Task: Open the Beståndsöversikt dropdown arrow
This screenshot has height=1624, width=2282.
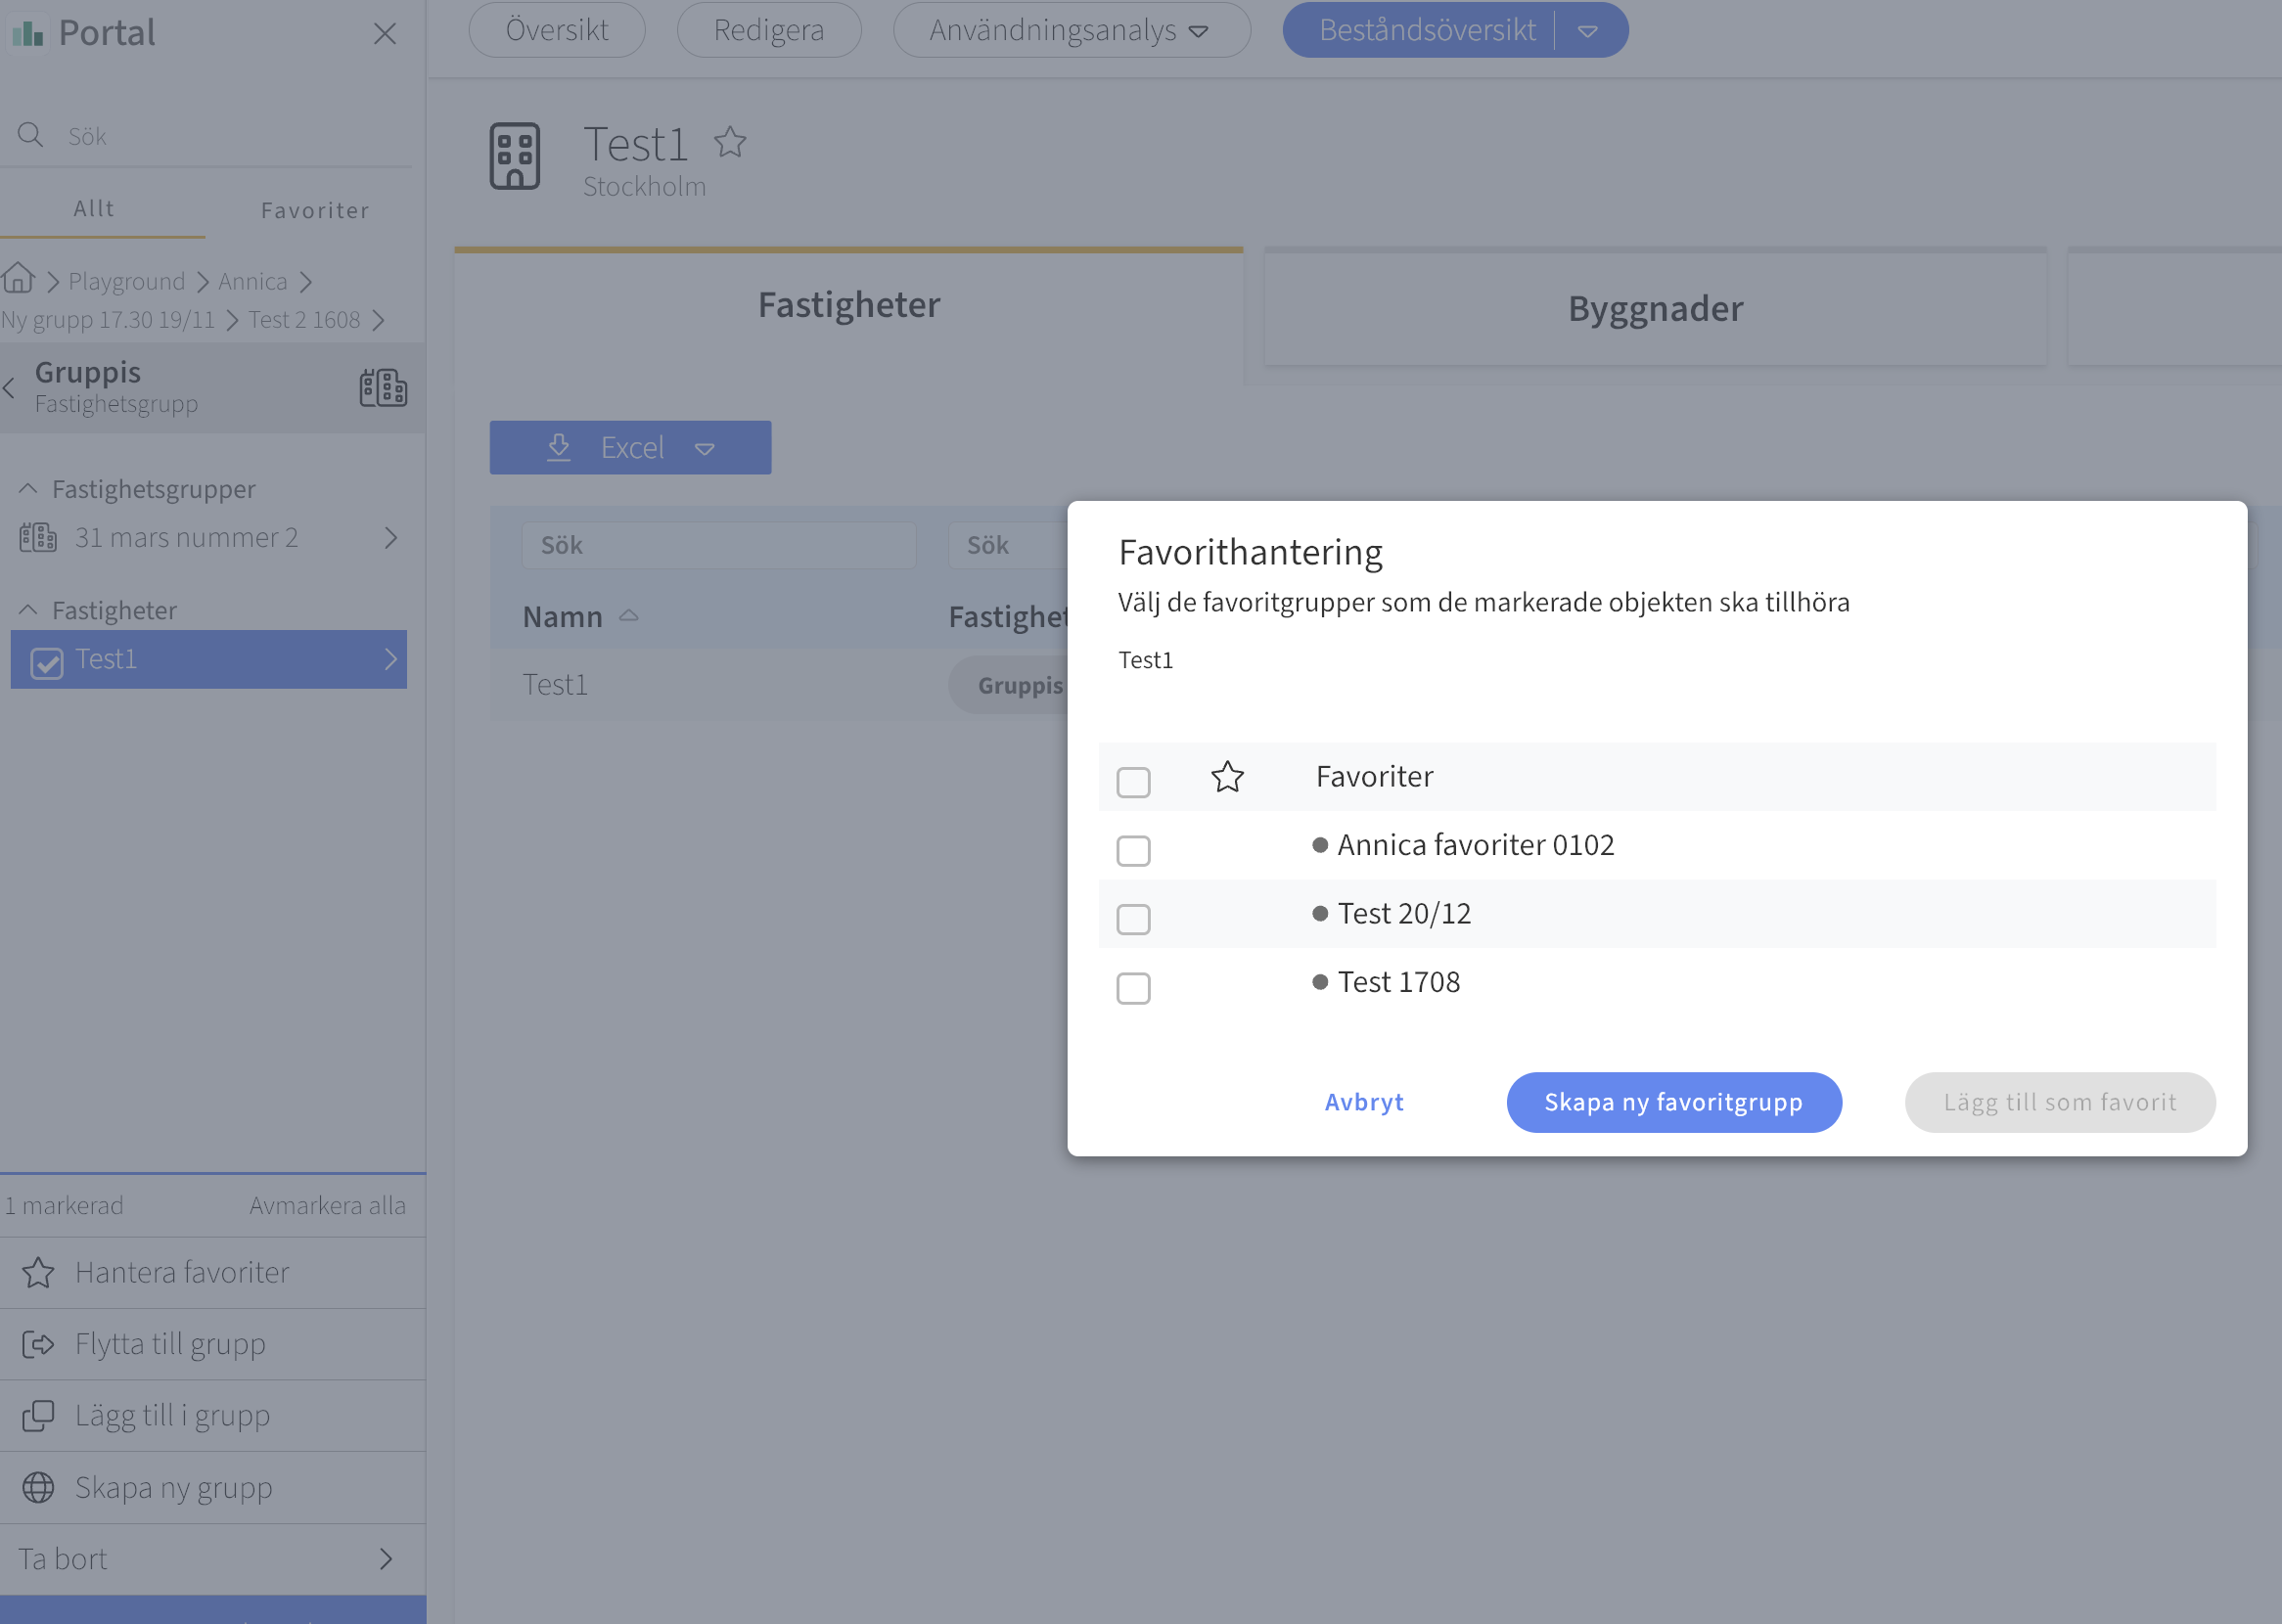Action: tap(1588, 31)
